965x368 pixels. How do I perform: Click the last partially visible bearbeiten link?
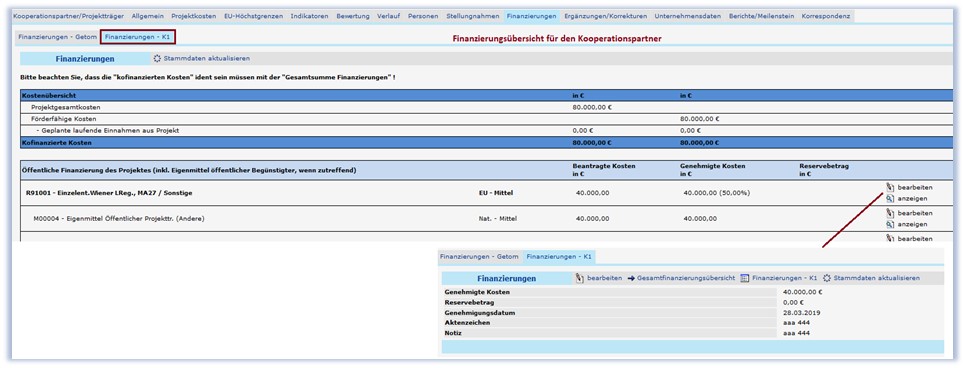pos(915,238)
